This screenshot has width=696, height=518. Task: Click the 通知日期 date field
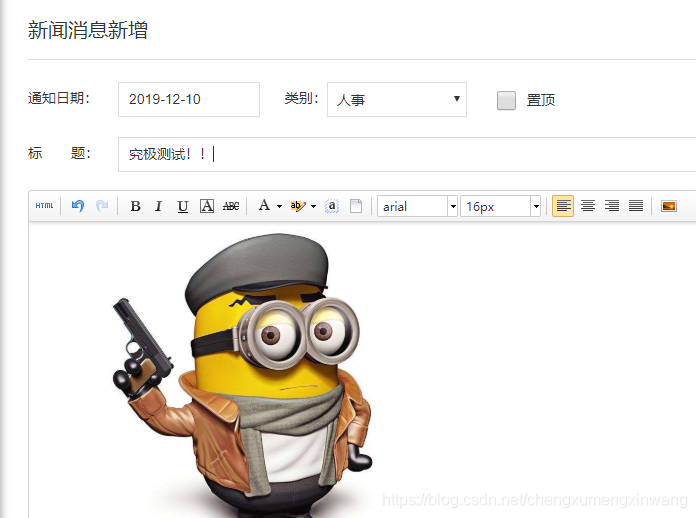[x=189, y=99]
